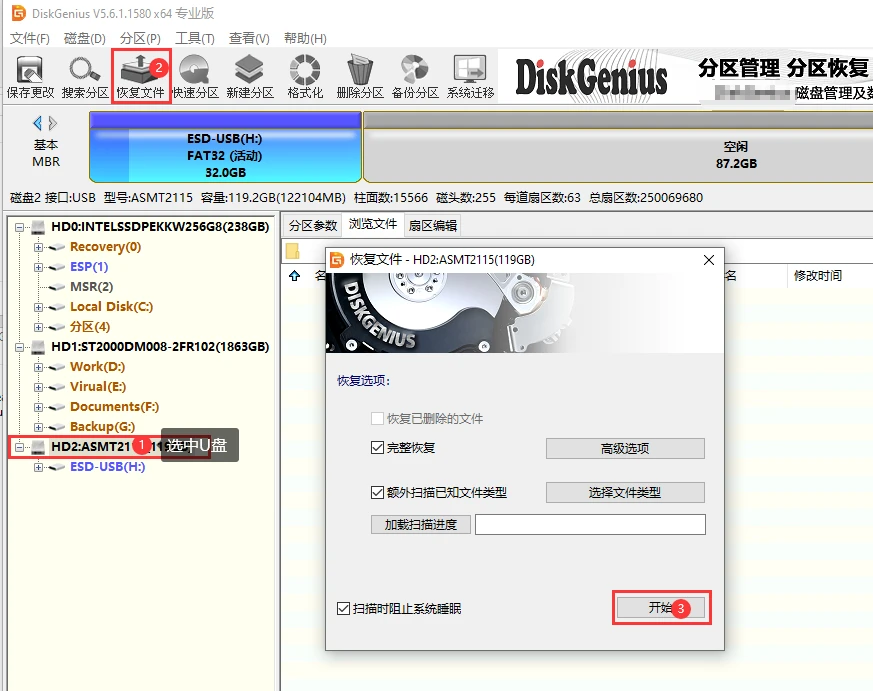This screenshot has height=691, width=873.
Task: Click the 格式化 format icon
Action: pos(305,76)
